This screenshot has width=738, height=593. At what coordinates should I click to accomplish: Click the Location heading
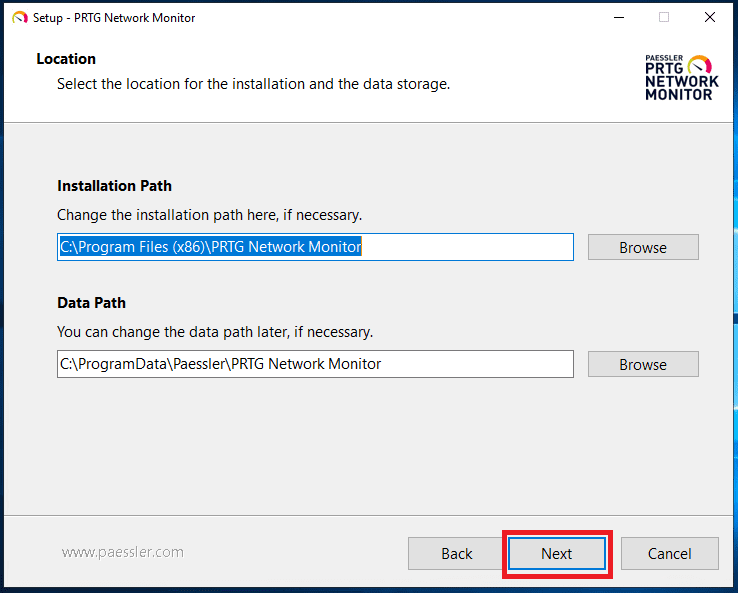click(66, 59)
